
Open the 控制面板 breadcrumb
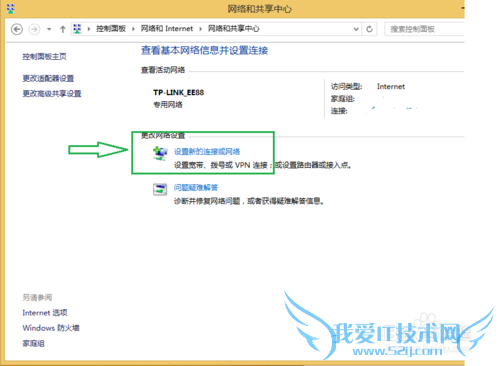[x=111, y=29]
